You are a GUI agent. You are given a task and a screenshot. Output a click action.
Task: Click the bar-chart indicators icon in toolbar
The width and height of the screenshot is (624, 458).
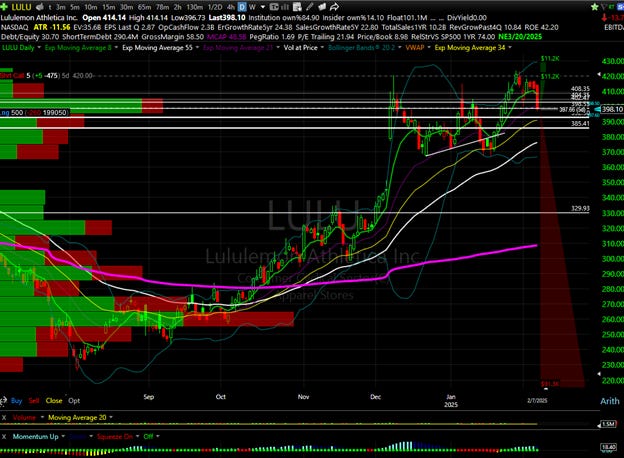pyautogui.click(x=285, y=7)
